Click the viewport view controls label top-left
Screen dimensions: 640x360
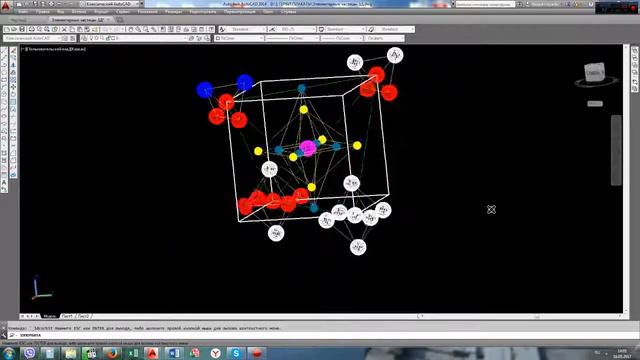(53, 49)
